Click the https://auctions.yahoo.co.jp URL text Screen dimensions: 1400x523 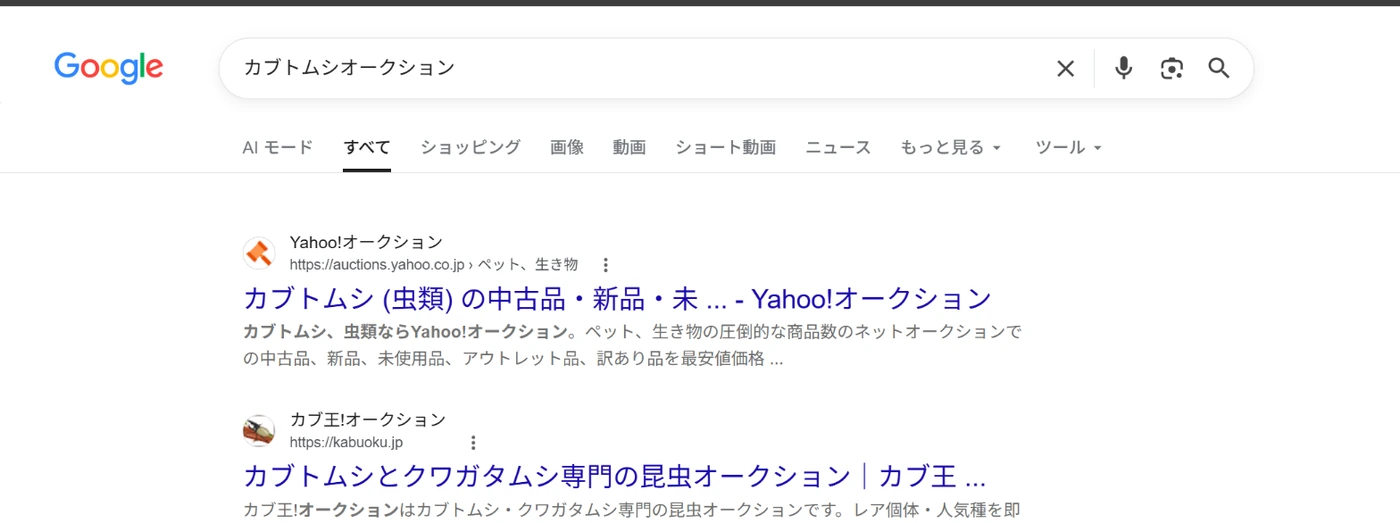pos(377,265)
